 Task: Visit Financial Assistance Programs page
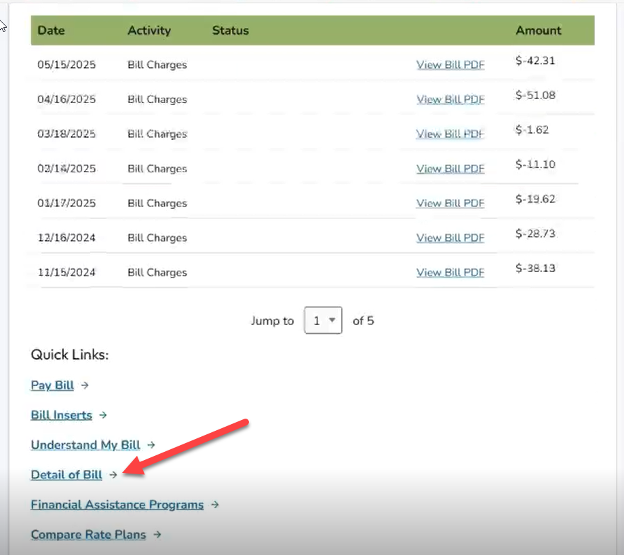point(117,505)
